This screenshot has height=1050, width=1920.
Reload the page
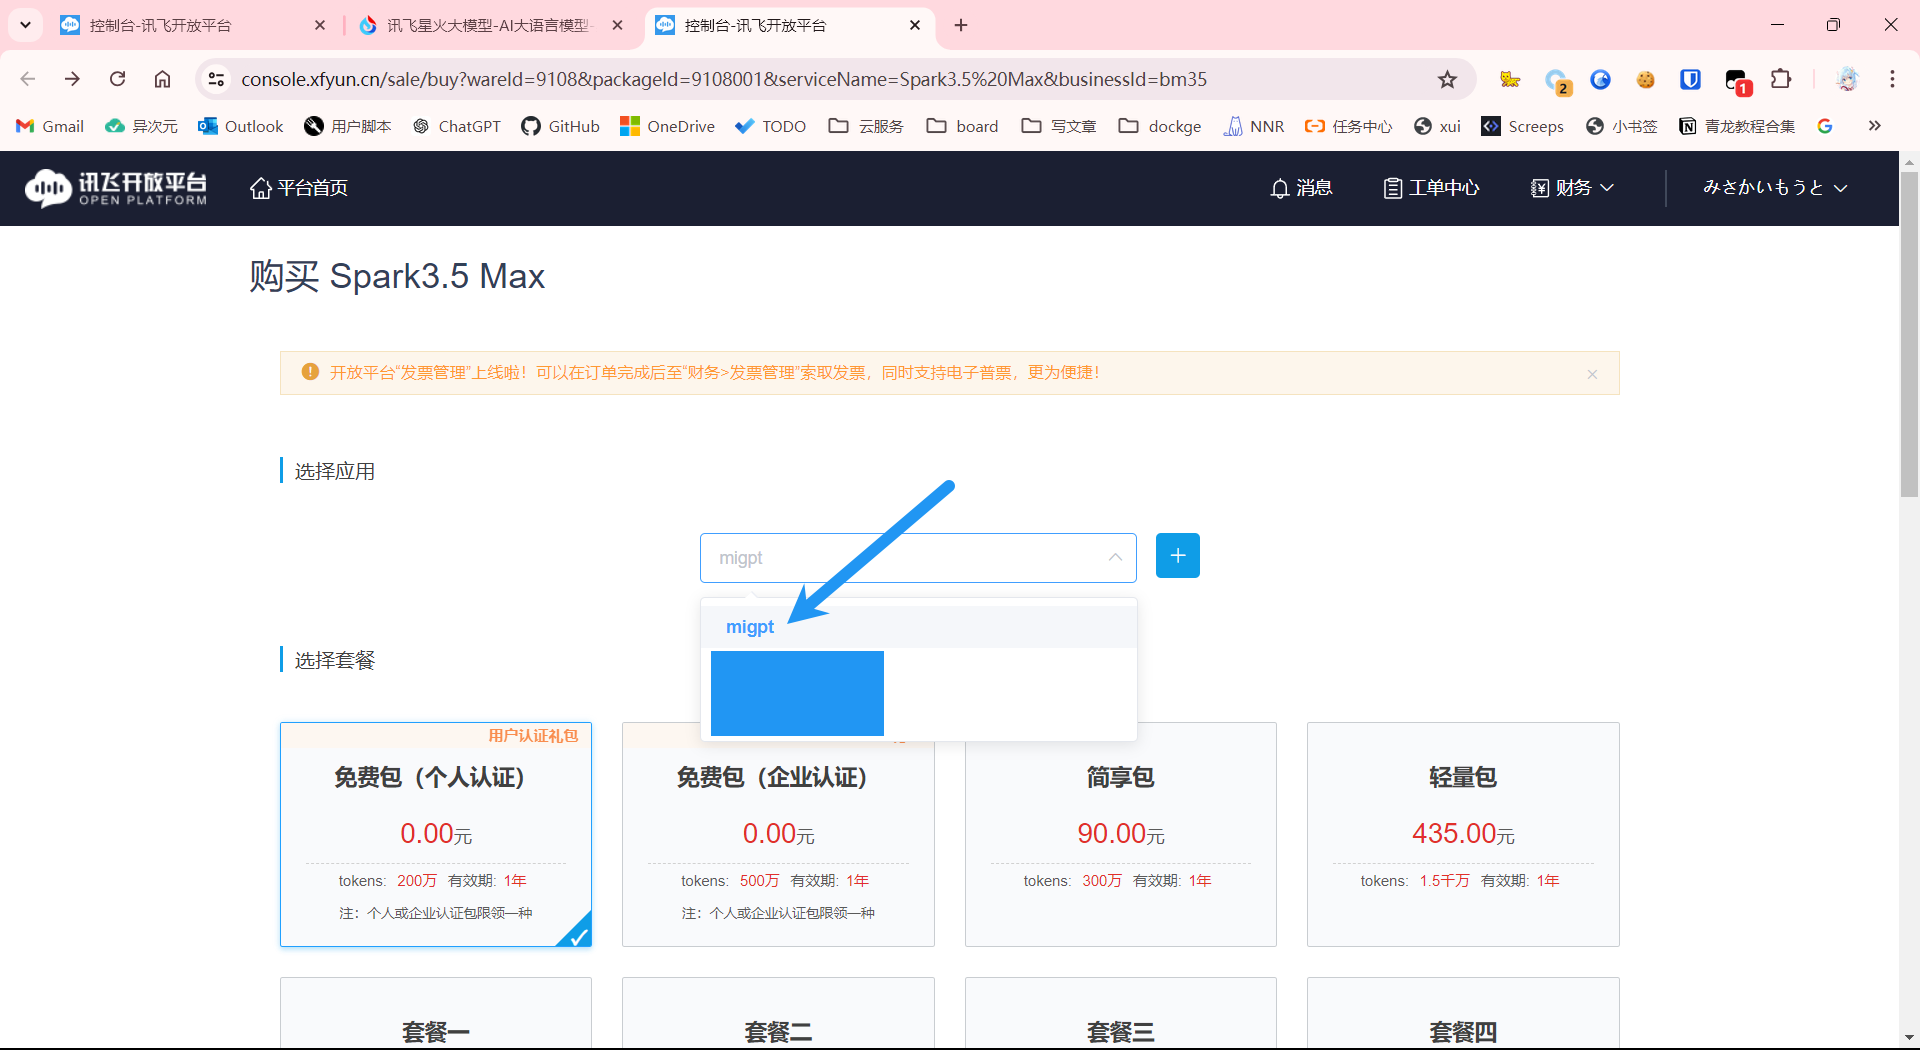[x=118, y=79]
